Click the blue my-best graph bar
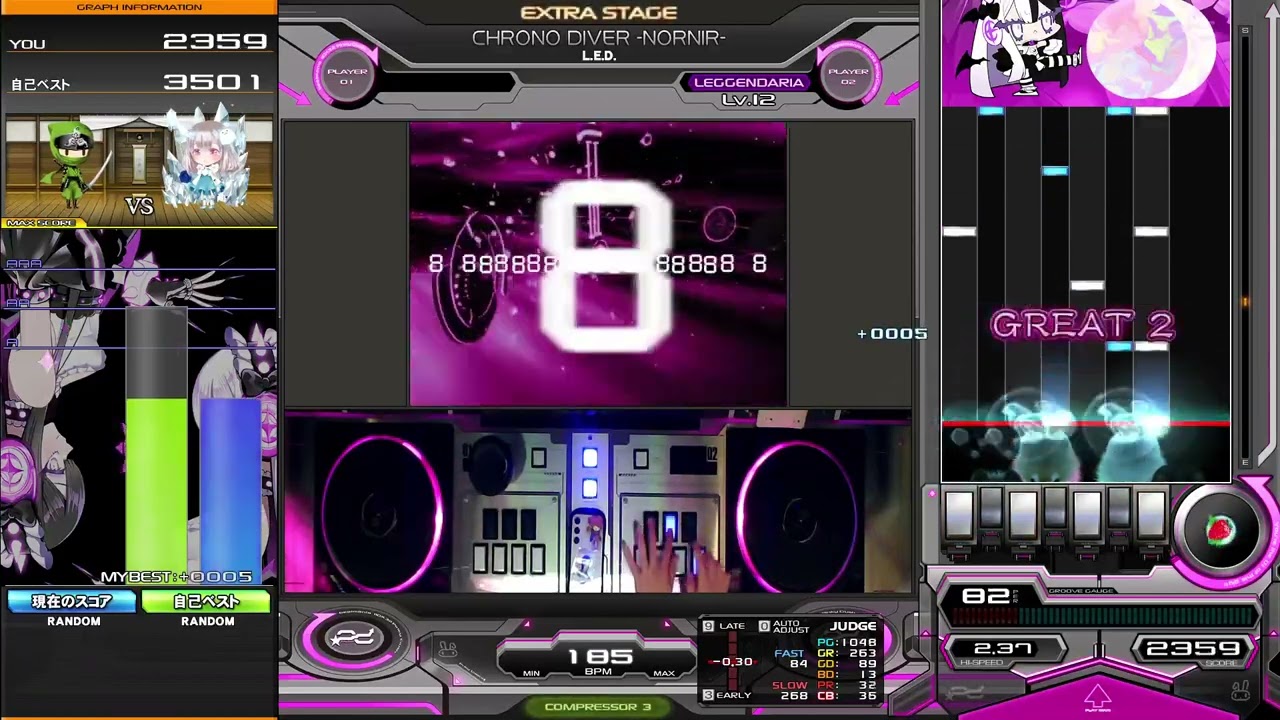The image size is (1280, 720). [230, 490]
